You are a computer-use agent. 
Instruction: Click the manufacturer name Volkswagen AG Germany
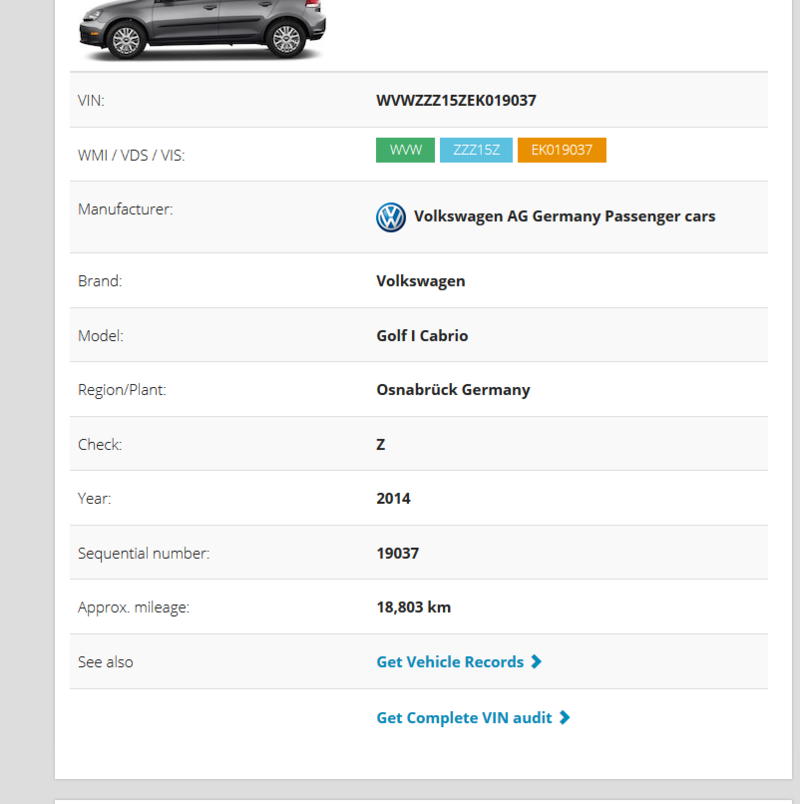[x=564, y=216]
